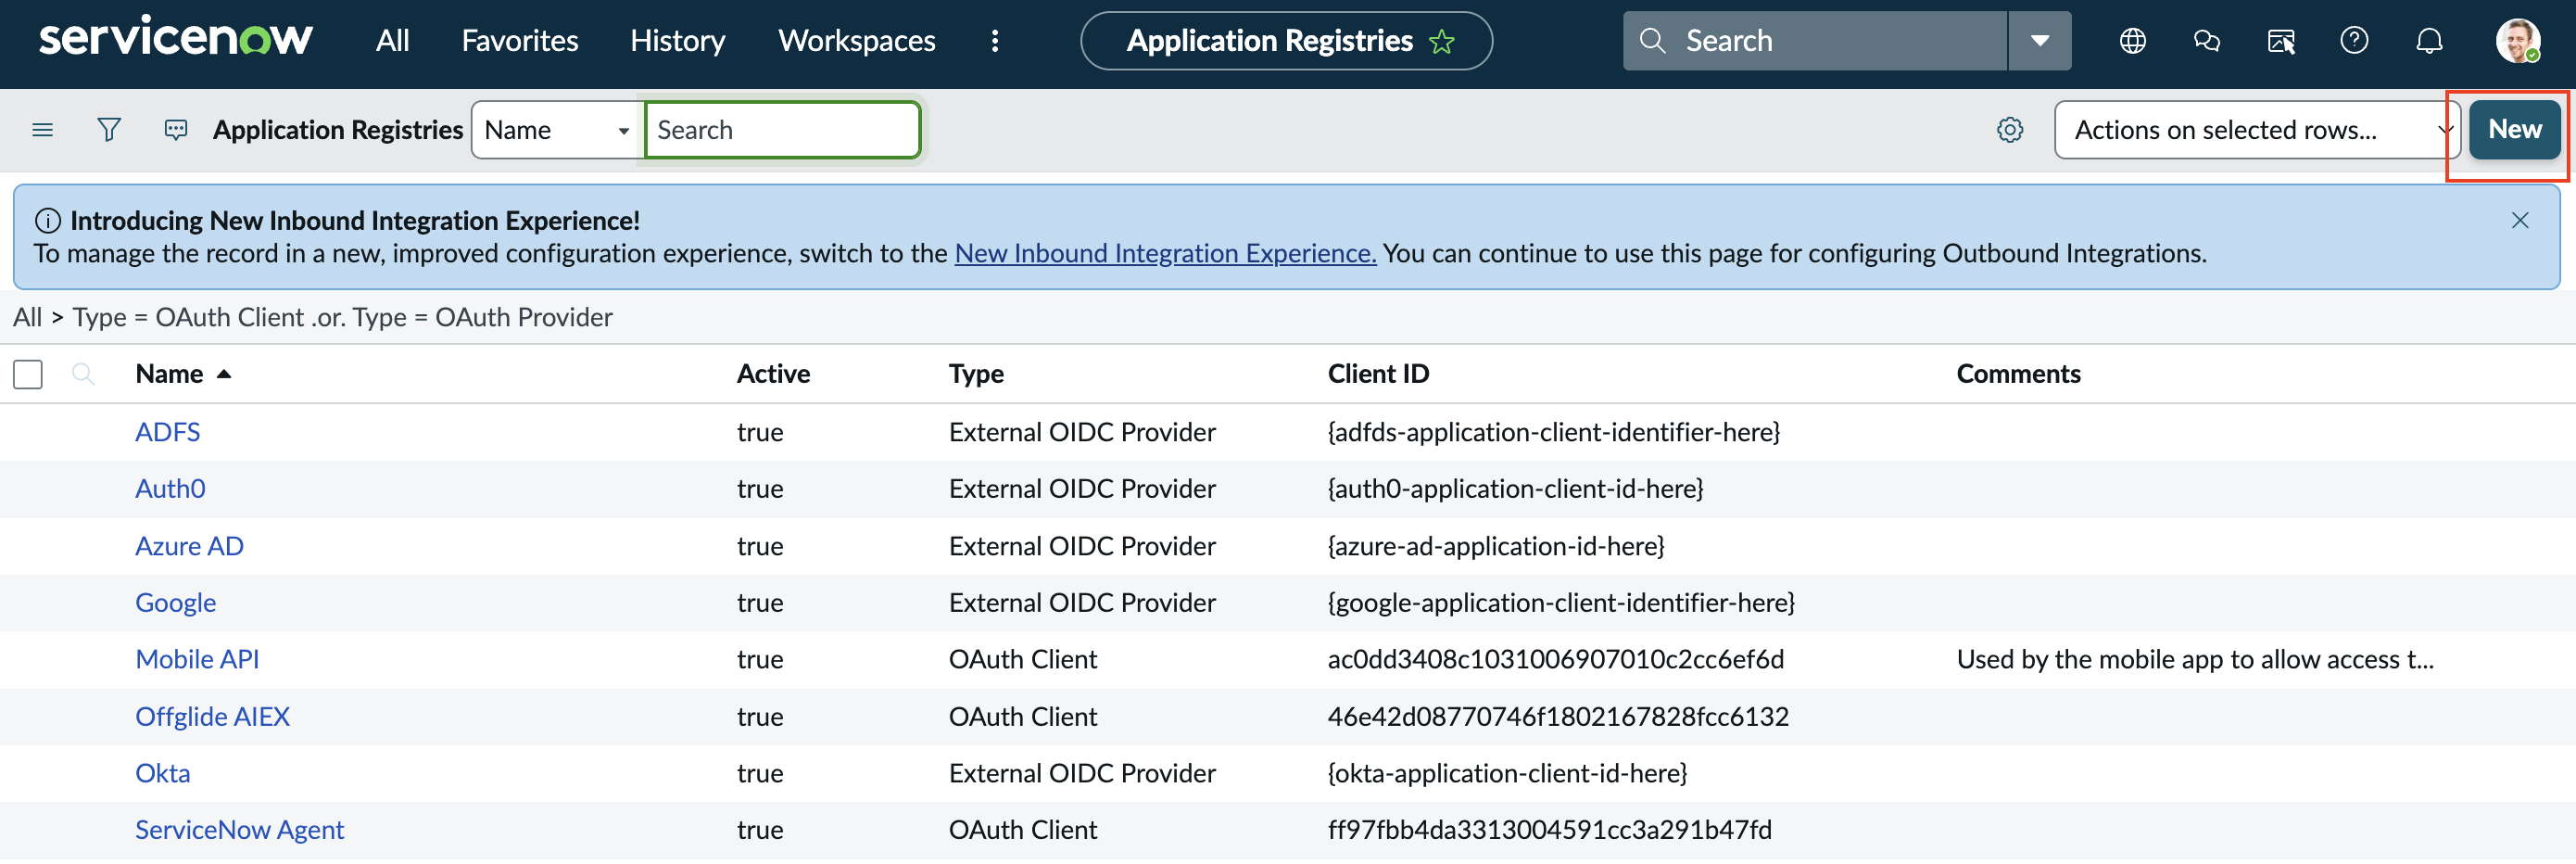Screen dimensions: 2576x864
Task: Open the list controls hamburger menu
Action: click(42, 130)
